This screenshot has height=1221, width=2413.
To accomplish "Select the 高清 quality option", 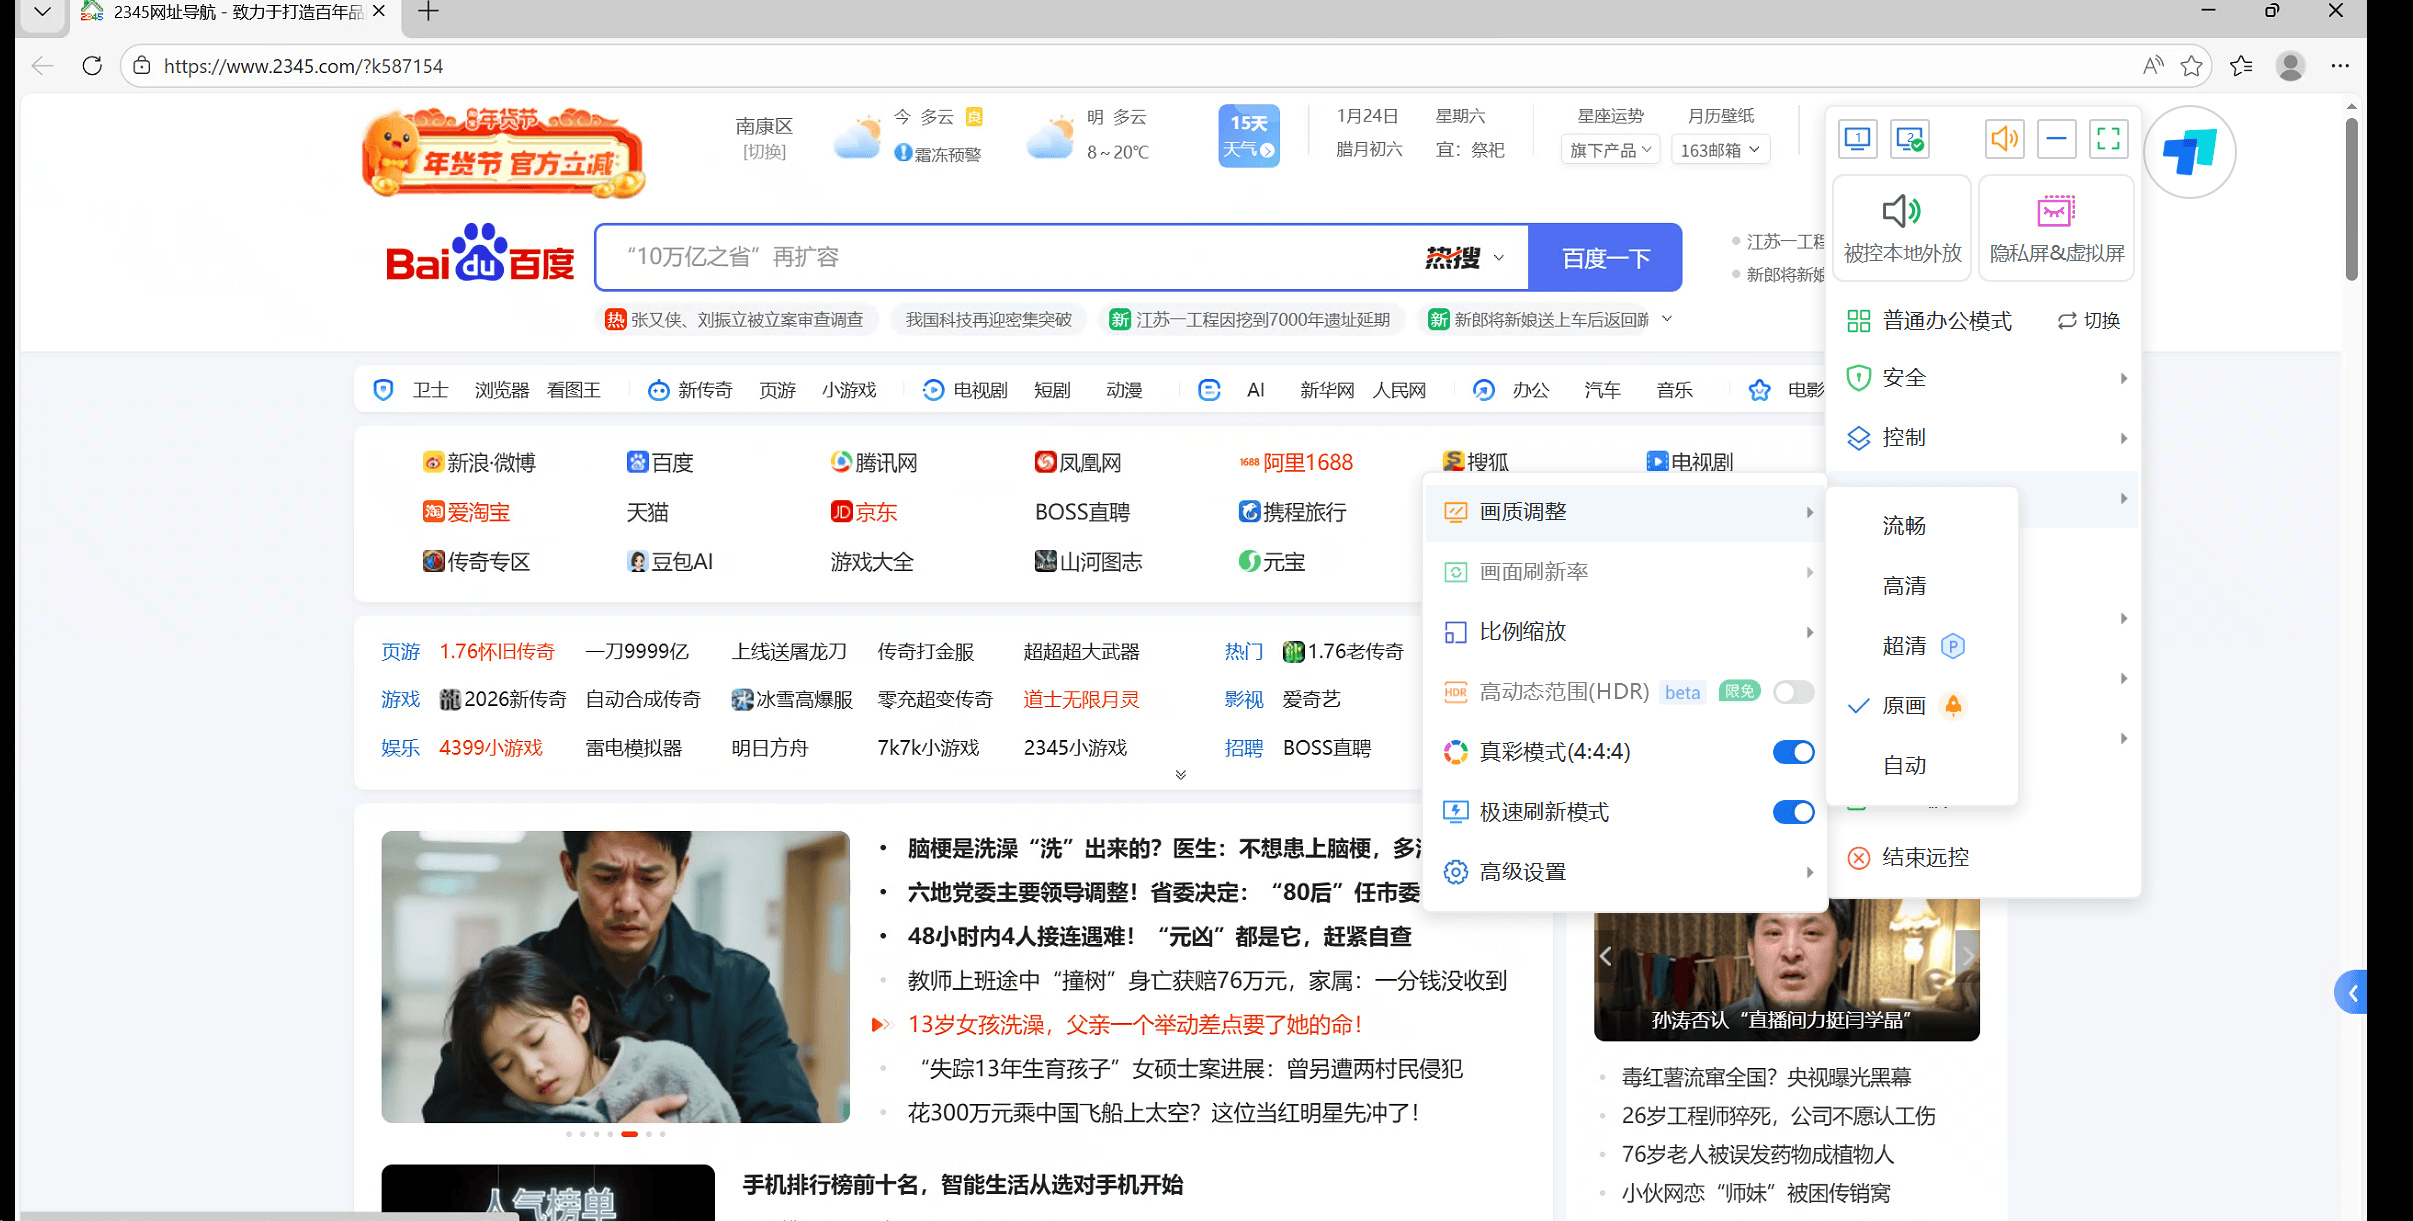I will point(1904,586).
